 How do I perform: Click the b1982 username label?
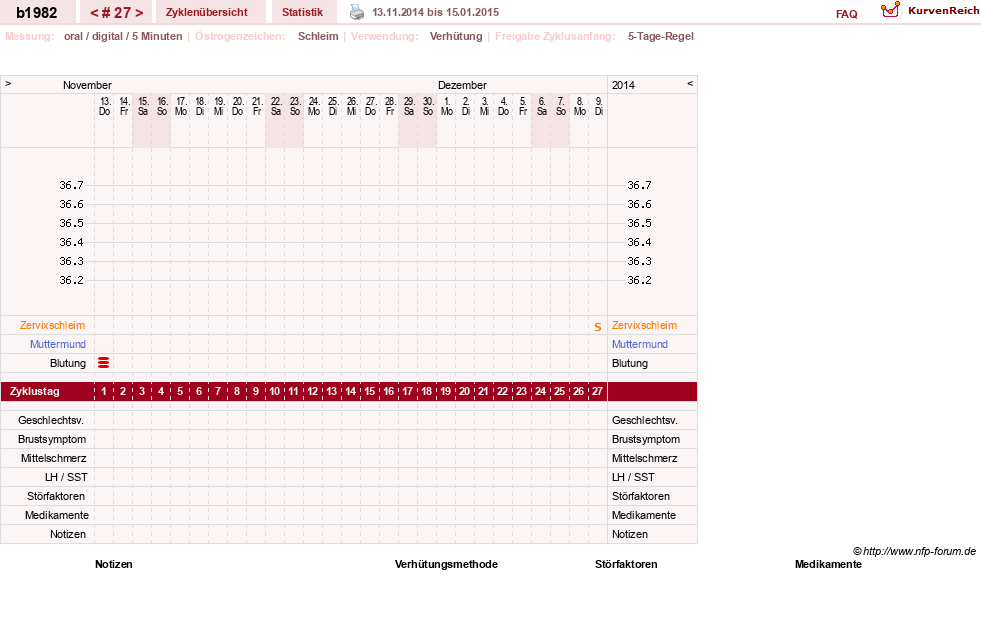37,13
